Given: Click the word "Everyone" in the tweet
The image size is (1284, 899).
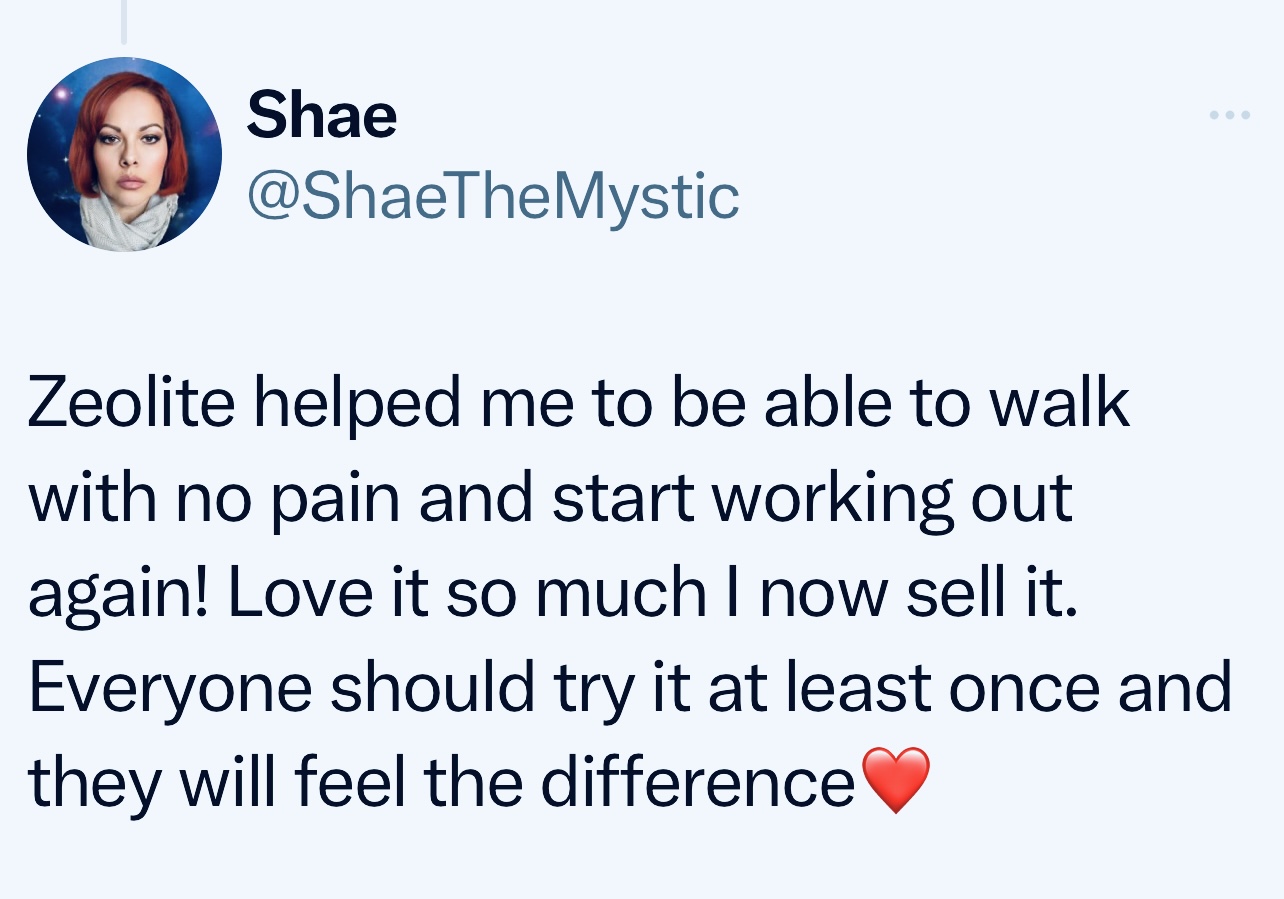Looking at the screenshot, I should pos(170,689).
